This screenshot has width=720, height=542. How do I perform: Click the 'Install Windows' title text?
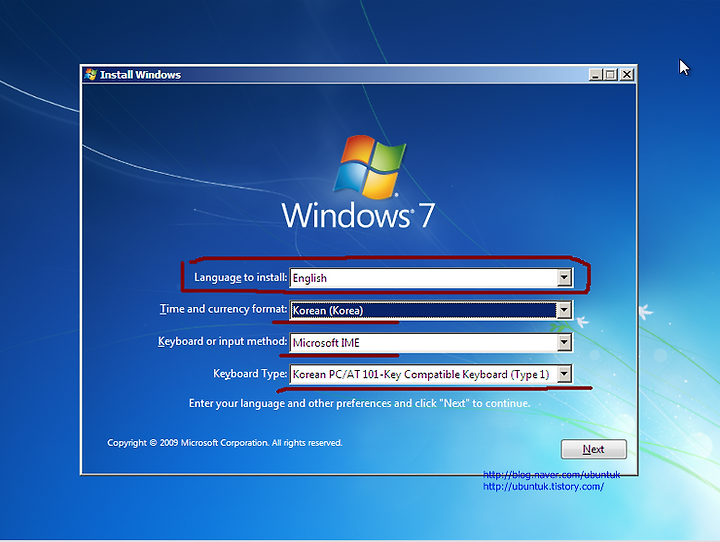tap(141, 75)
